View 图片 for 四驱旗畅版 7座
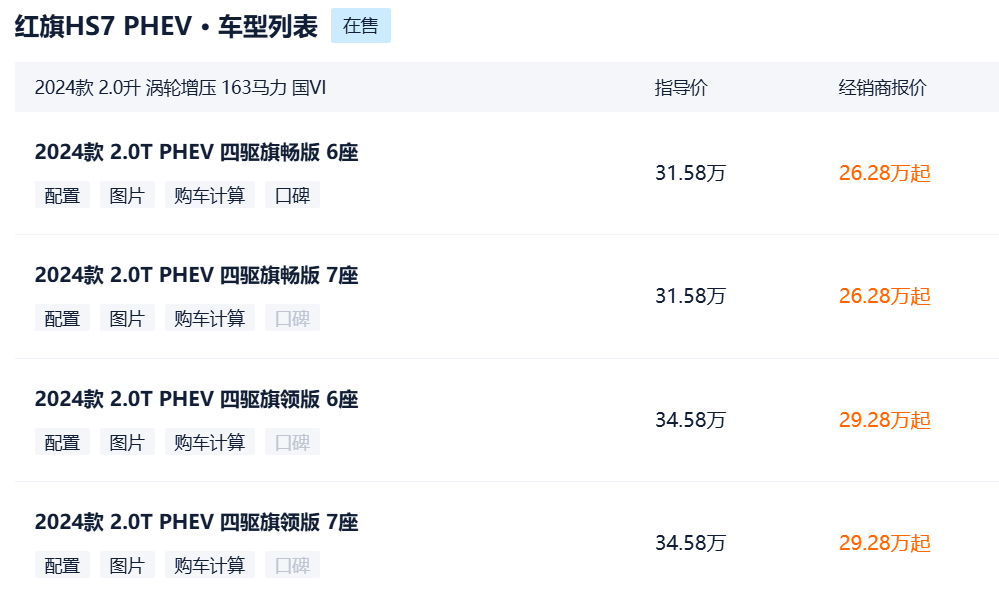The image size is (999, 615). (127, 318)
